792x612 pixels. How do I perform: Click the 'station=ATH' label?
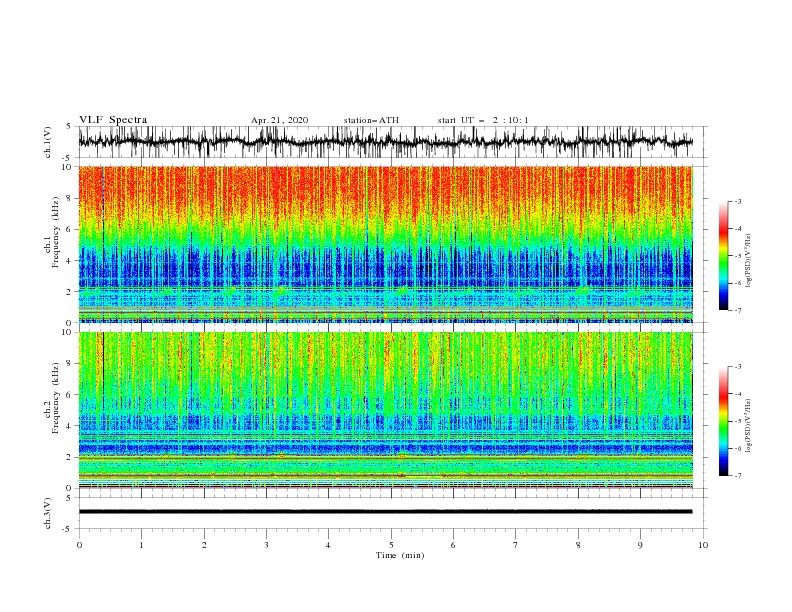click(371, 120)
